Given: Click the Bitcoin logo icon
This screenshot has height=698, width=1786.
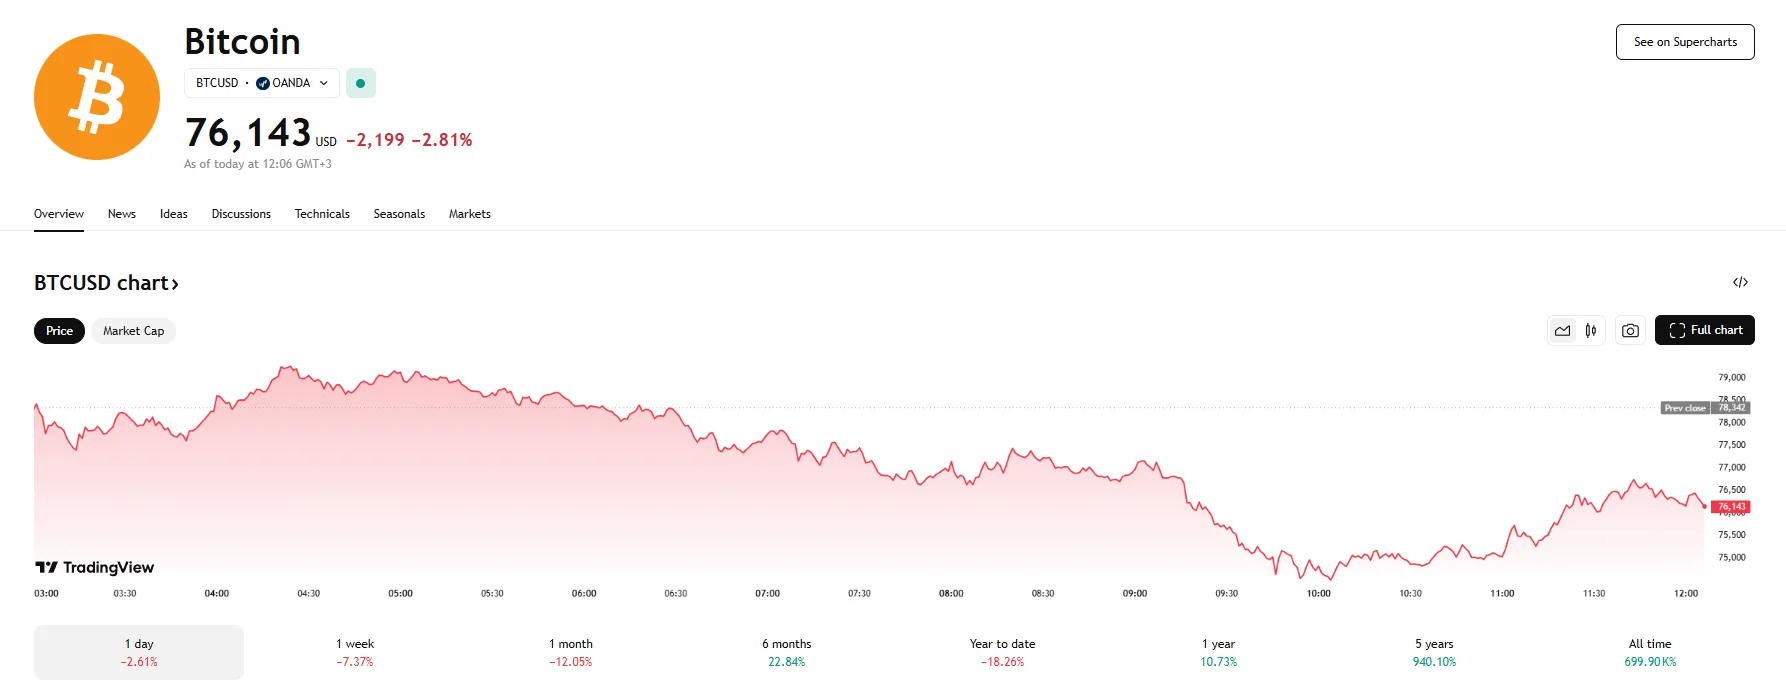Looking at the screenshot, I should pos(97,97).
